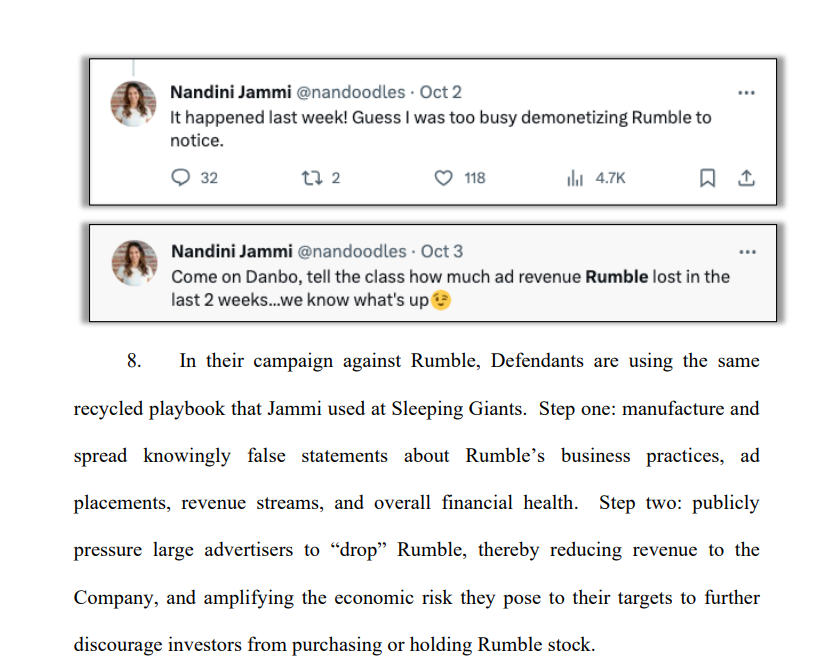Image resolution: width=820 pixels, height=666 pixels.
Task: Click the share icon on the Oct 2 tweet
Action: pos(745,178)
